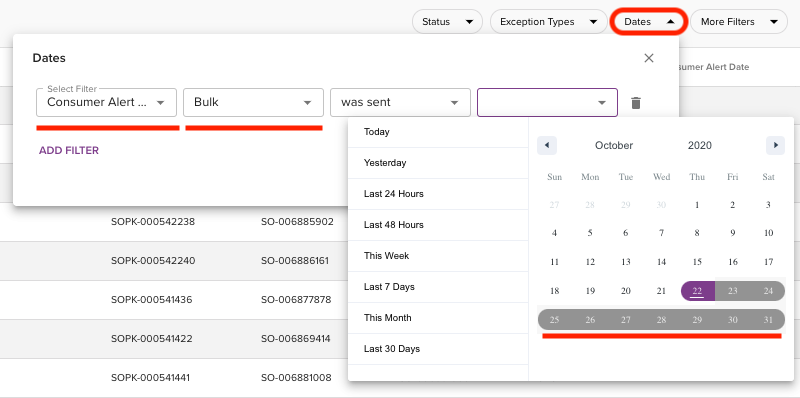This screenshot has width=800, height=398.
Task: Open the Status filter dropdown
Action: [x=447, y=21]
